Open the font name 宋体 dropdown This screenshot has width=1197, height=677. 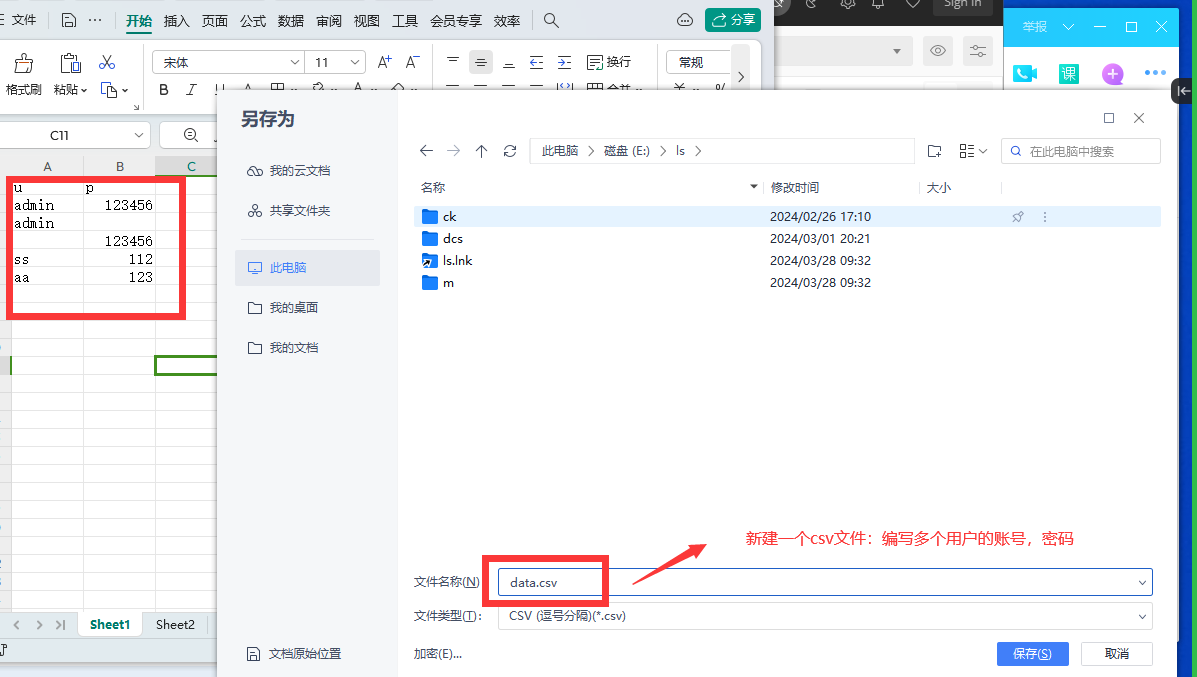pyautogui.click(x=295, y=62)
